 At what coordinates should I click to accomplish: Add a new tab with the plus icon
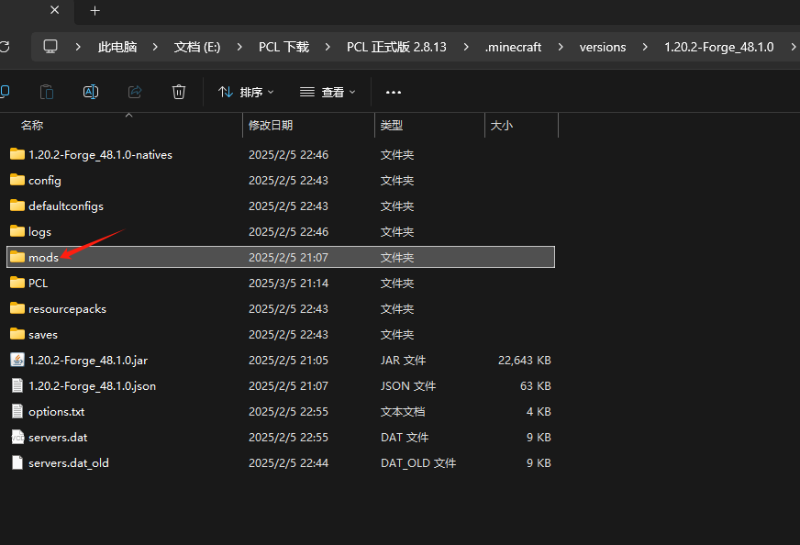click(x=95, y=11)
